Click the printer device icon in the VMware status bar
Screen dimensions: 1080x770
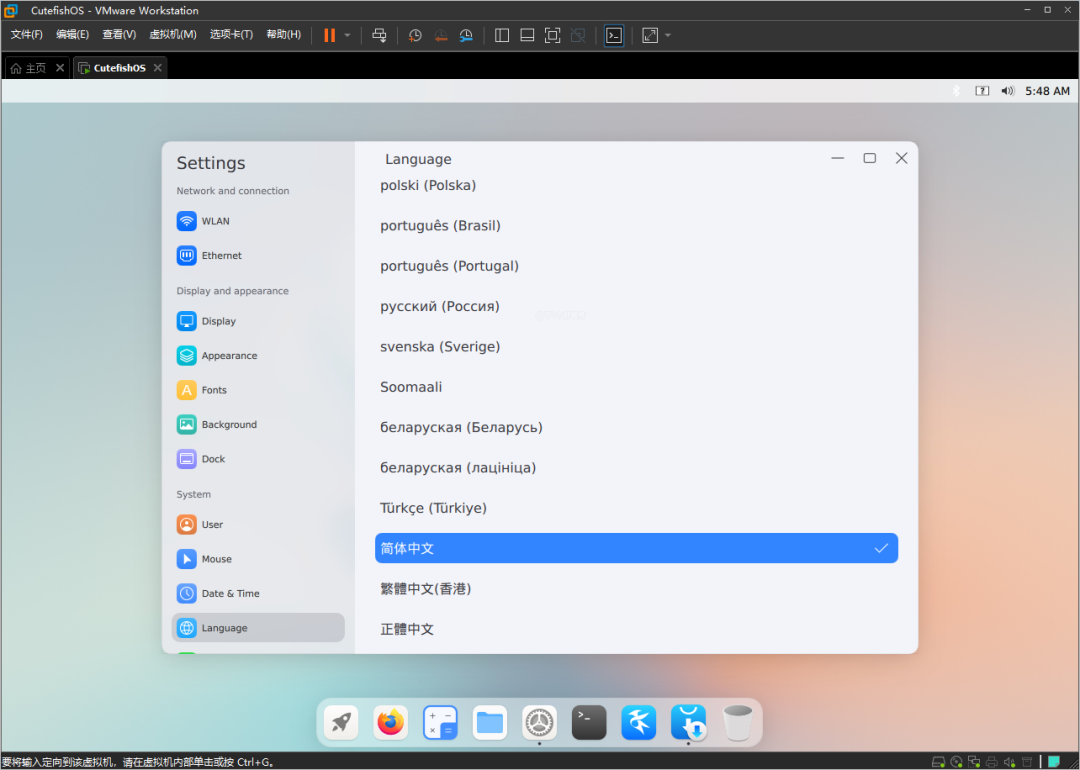click(x=992, y=762)
